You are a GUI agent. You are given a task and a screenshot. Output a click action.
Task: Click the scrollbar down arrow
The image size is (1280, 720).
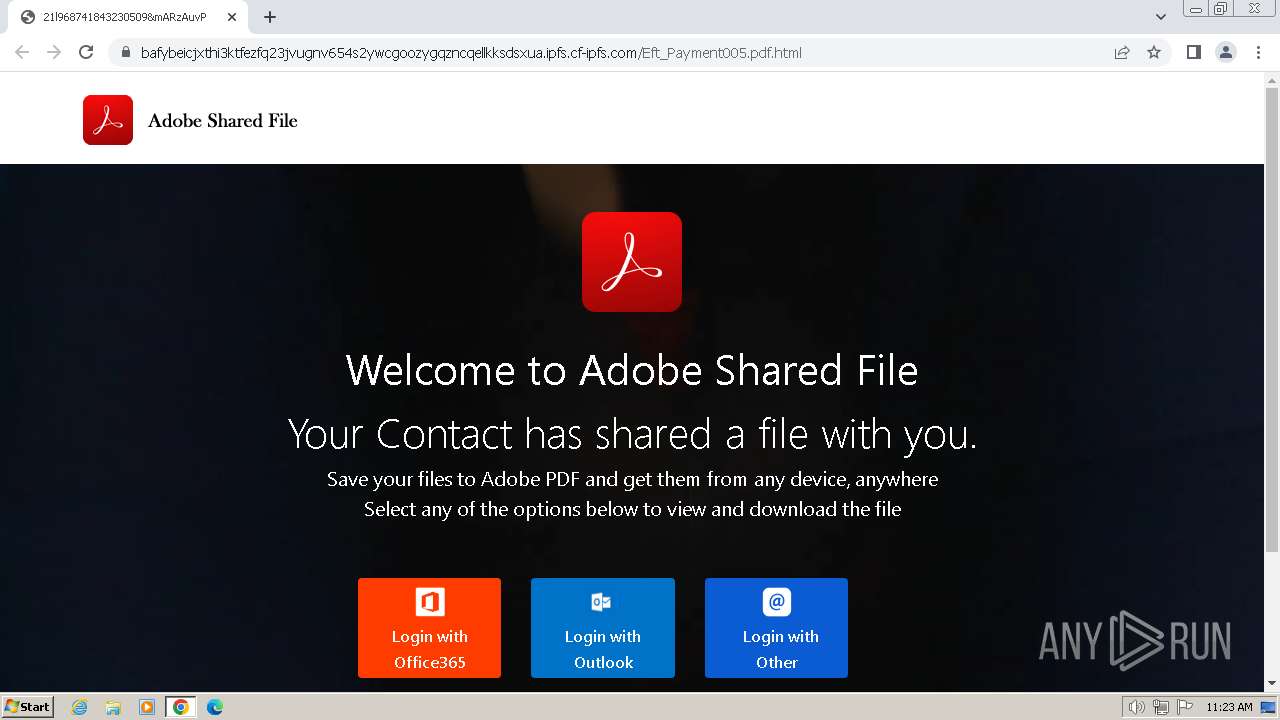tap(1272, 683)
